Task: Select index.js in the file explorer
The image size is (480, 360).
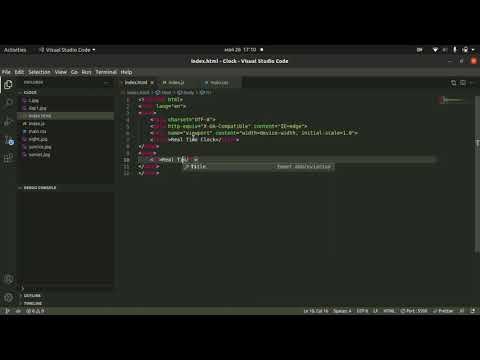Action: pyautogui.click(x=66, y=124)
